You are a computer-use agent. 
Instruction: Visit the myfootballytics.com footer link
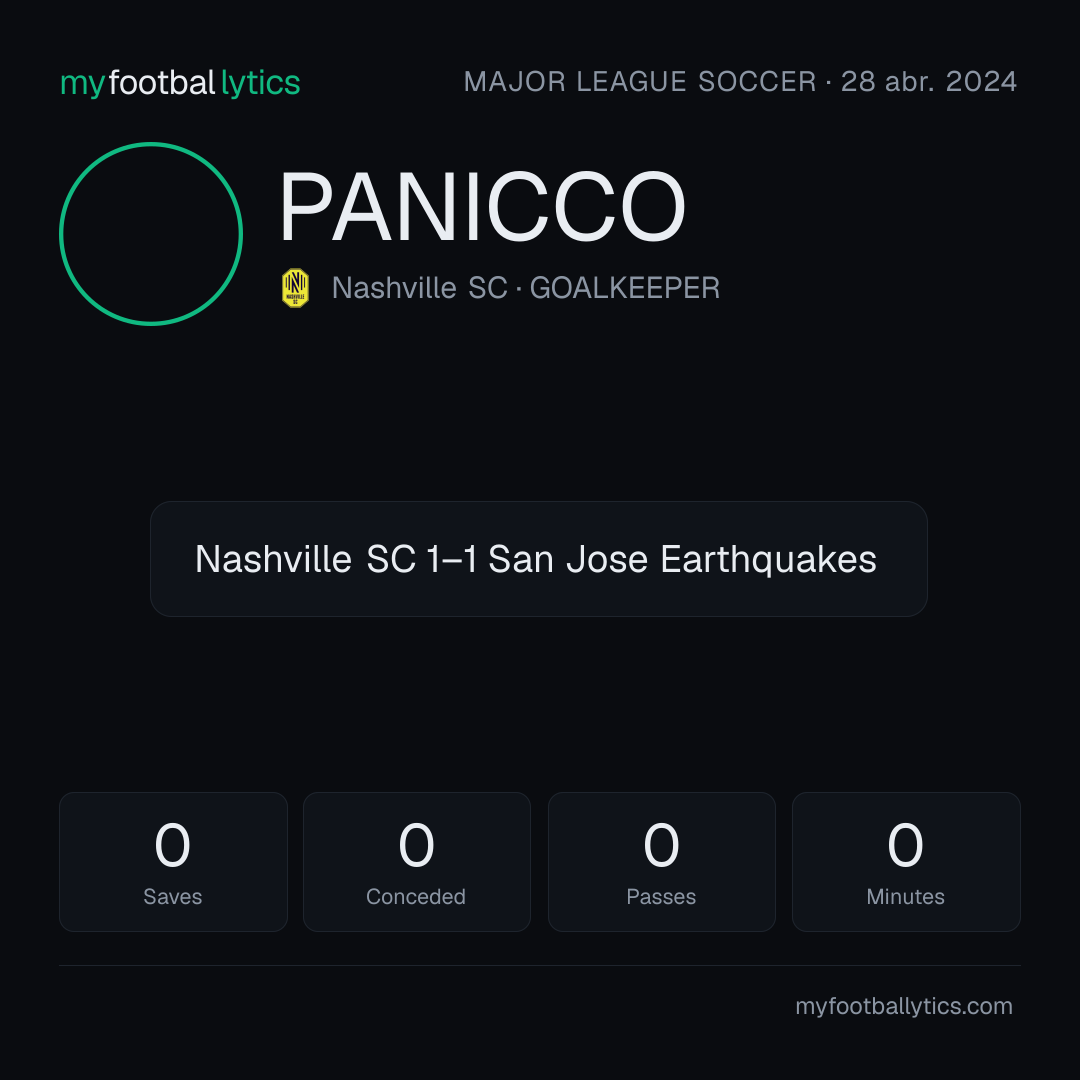point(904,1006)
